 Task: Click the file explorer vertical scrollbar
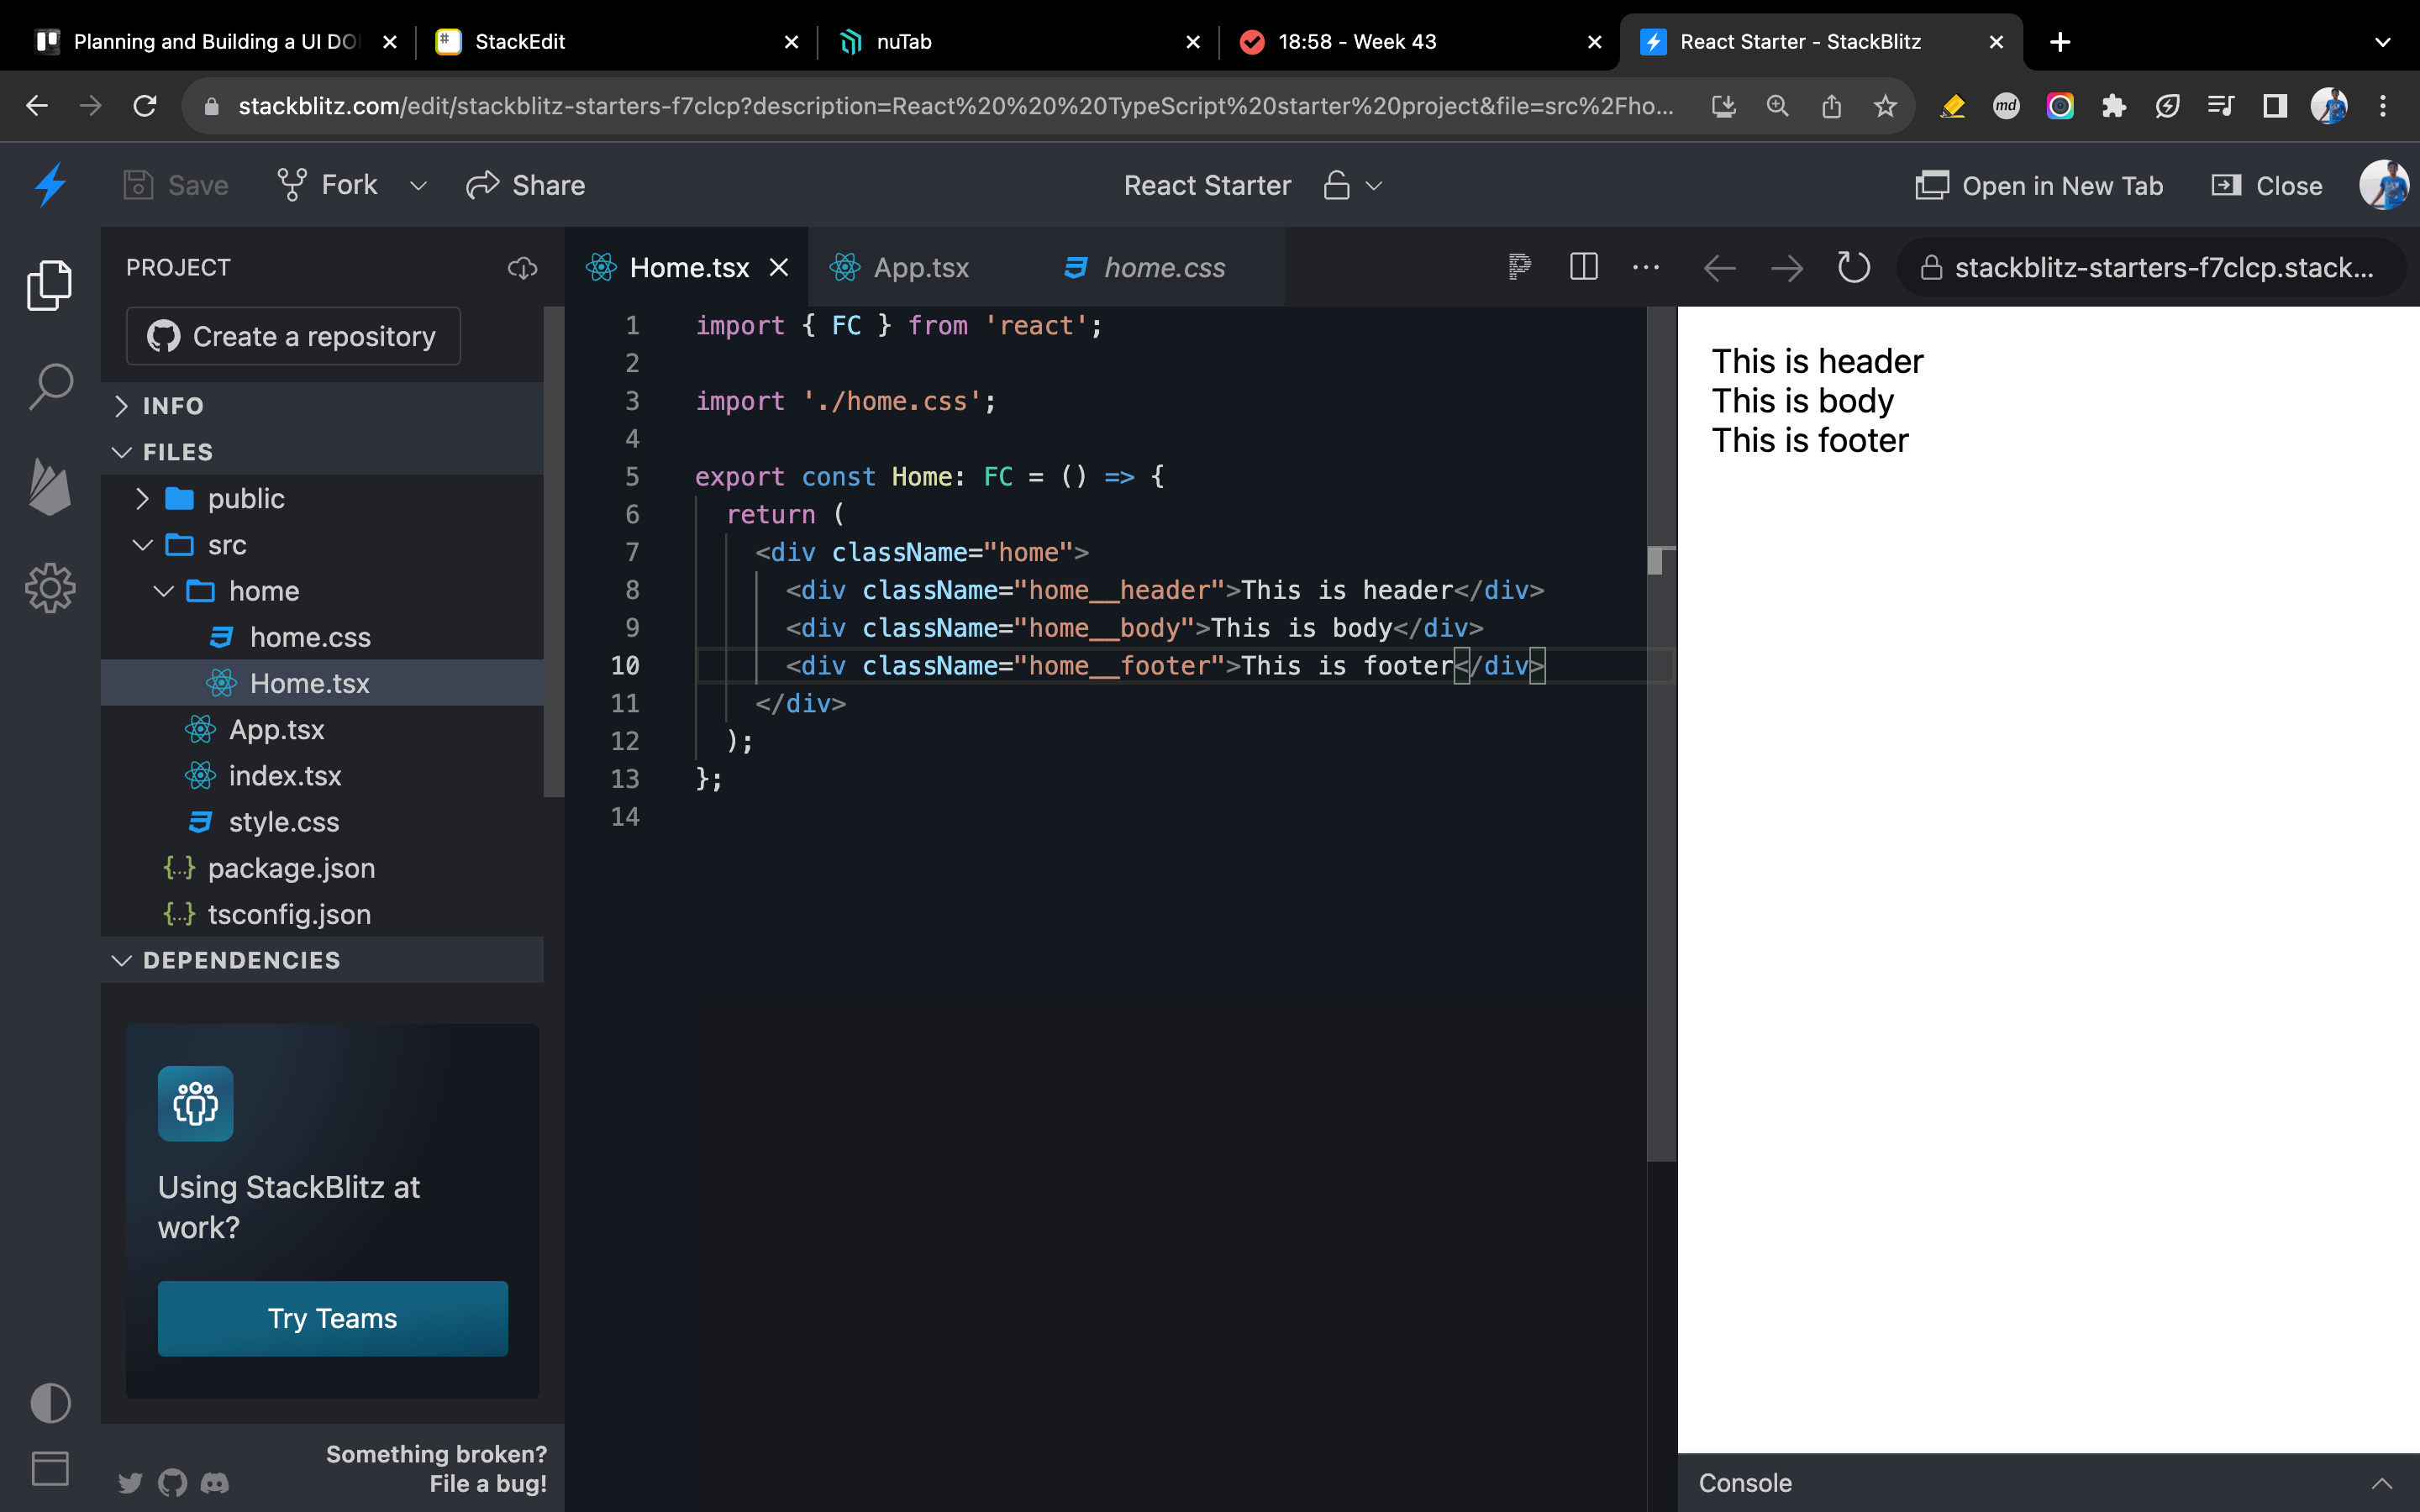[554, 552]
